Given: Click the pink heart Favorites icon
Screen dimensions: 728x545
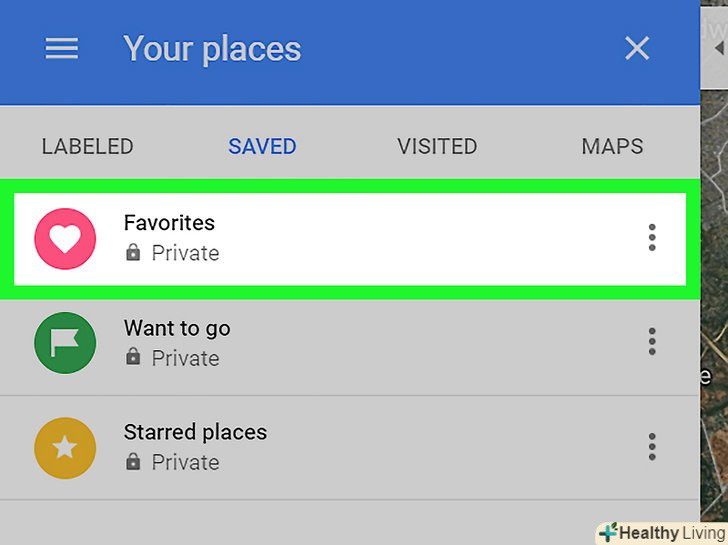Looking at the screenshot, I should coord(65,238).
